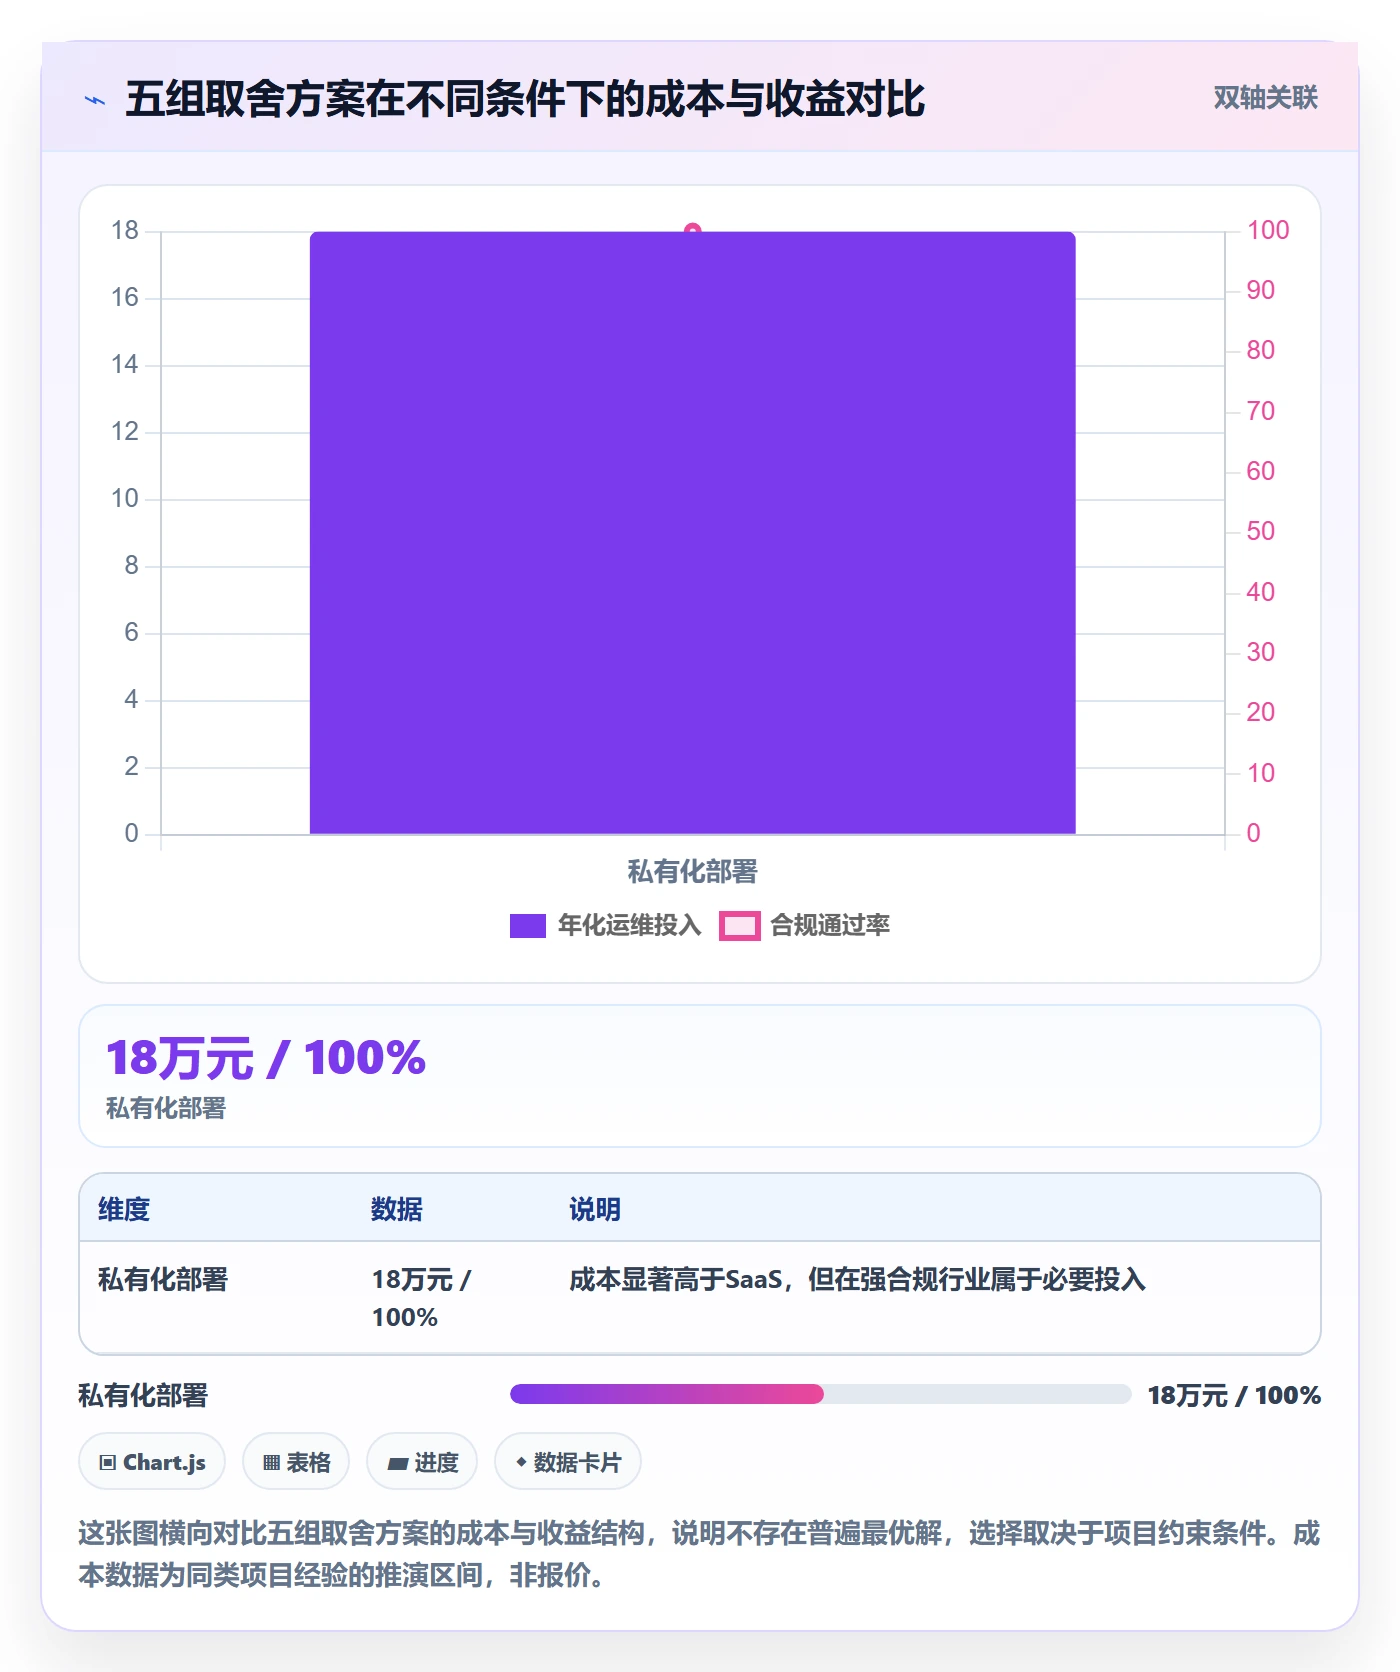Screen dimensions: 1400x1672
Task: Click the pink 合规通过率 legend swatch
Action: (x=740, y=926)
